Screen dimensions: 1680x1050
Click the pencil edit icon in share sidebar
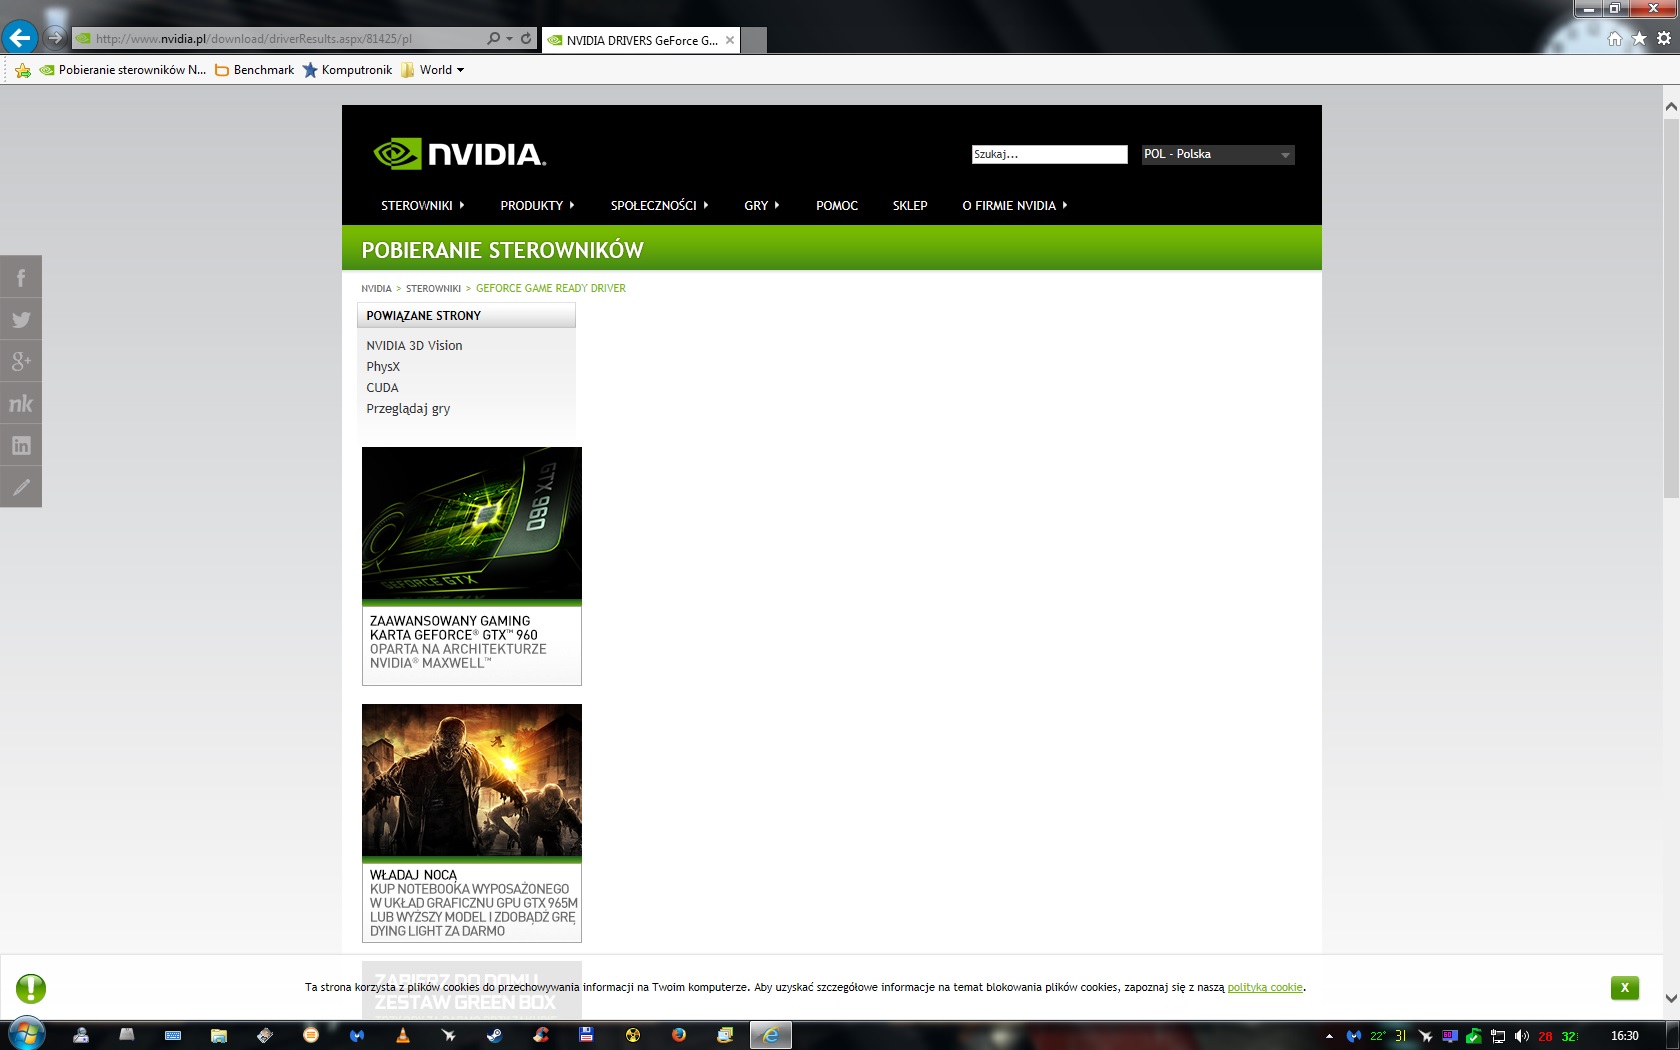[21, 487]
